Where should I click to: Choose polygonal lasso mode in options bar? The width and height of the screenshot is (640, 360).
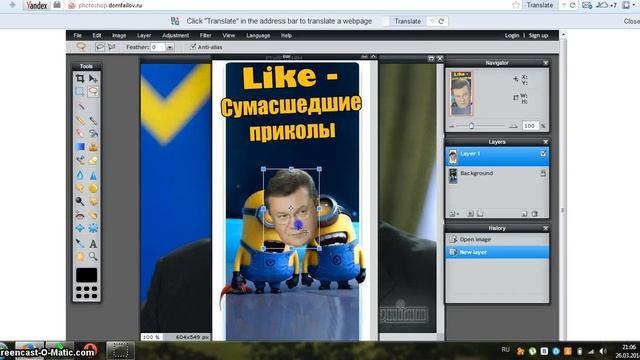(111, 47)
